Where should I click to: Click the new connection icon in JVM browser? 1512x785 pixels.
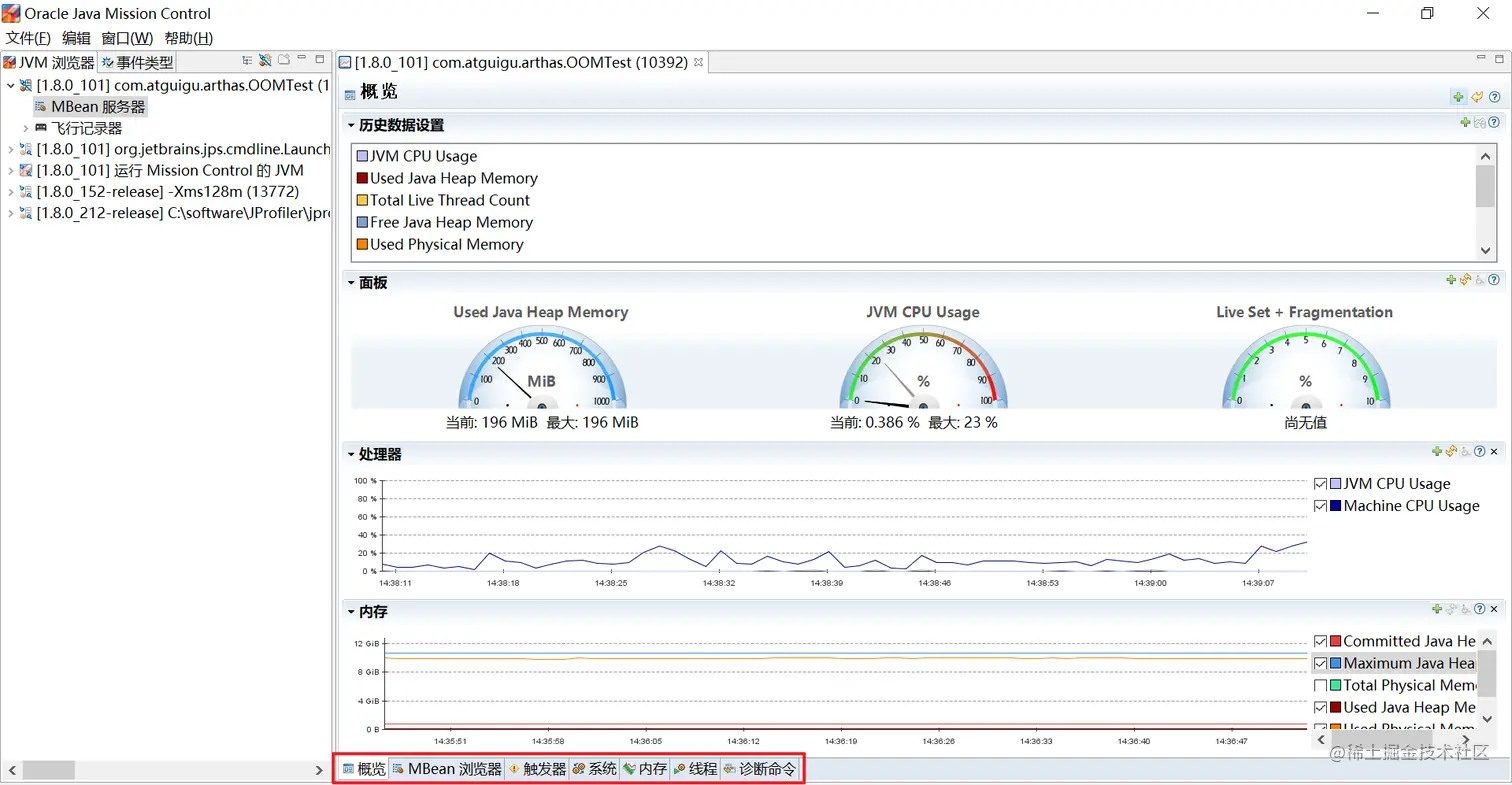[265, 60]
